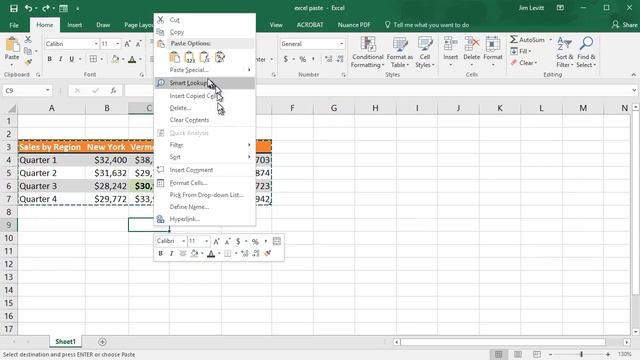Click the Redo arrow icon

pyautogui.click(x=45, y=8)
